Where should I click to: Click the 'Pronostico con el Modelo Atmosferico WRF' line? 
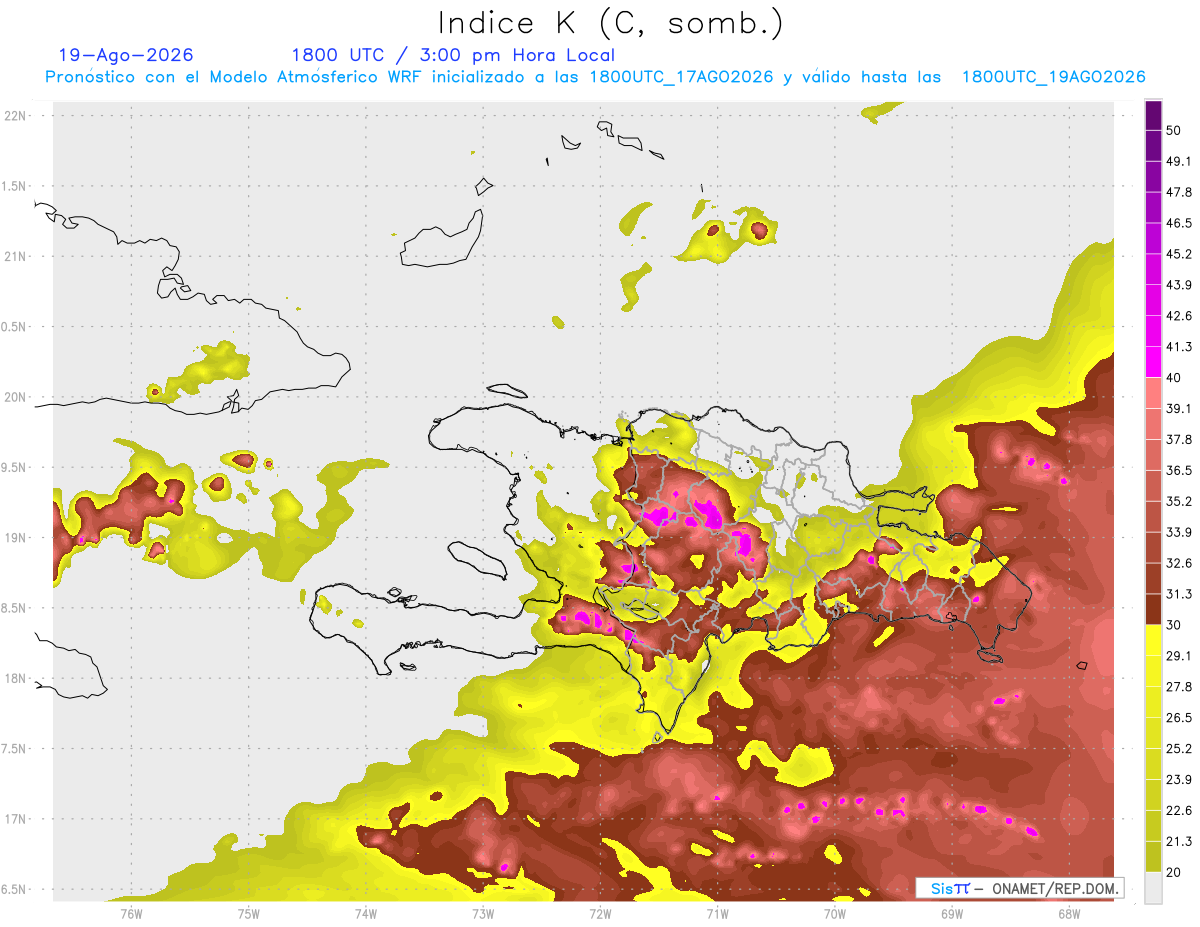pyautogui.click(x=595, y=77)
